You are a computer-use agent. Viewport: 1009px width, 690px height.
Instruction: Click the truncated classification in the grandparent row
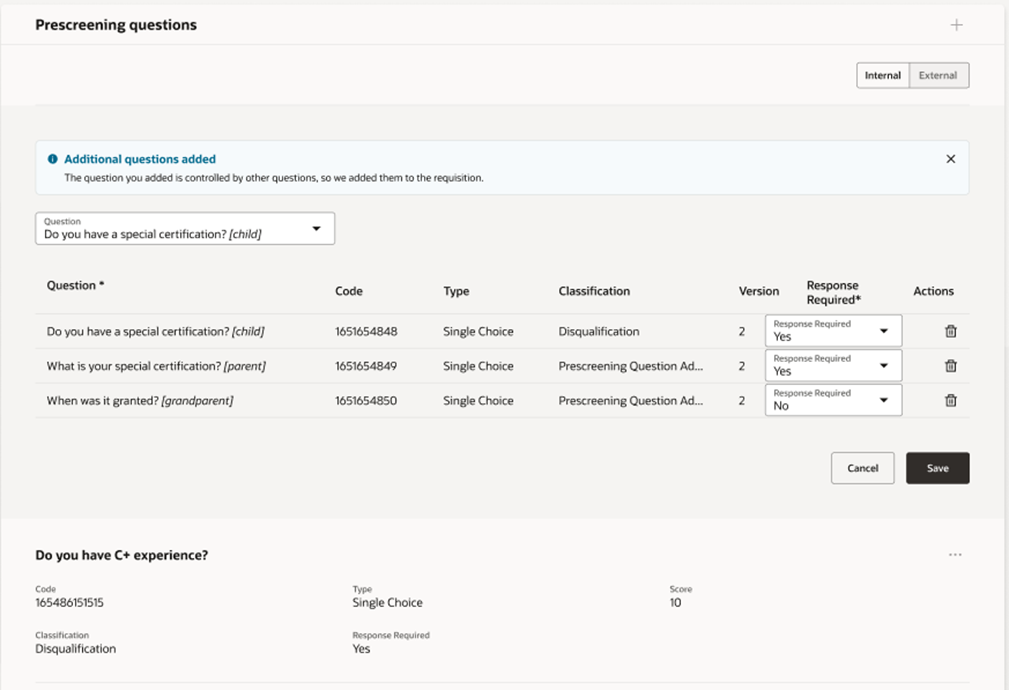631,400
